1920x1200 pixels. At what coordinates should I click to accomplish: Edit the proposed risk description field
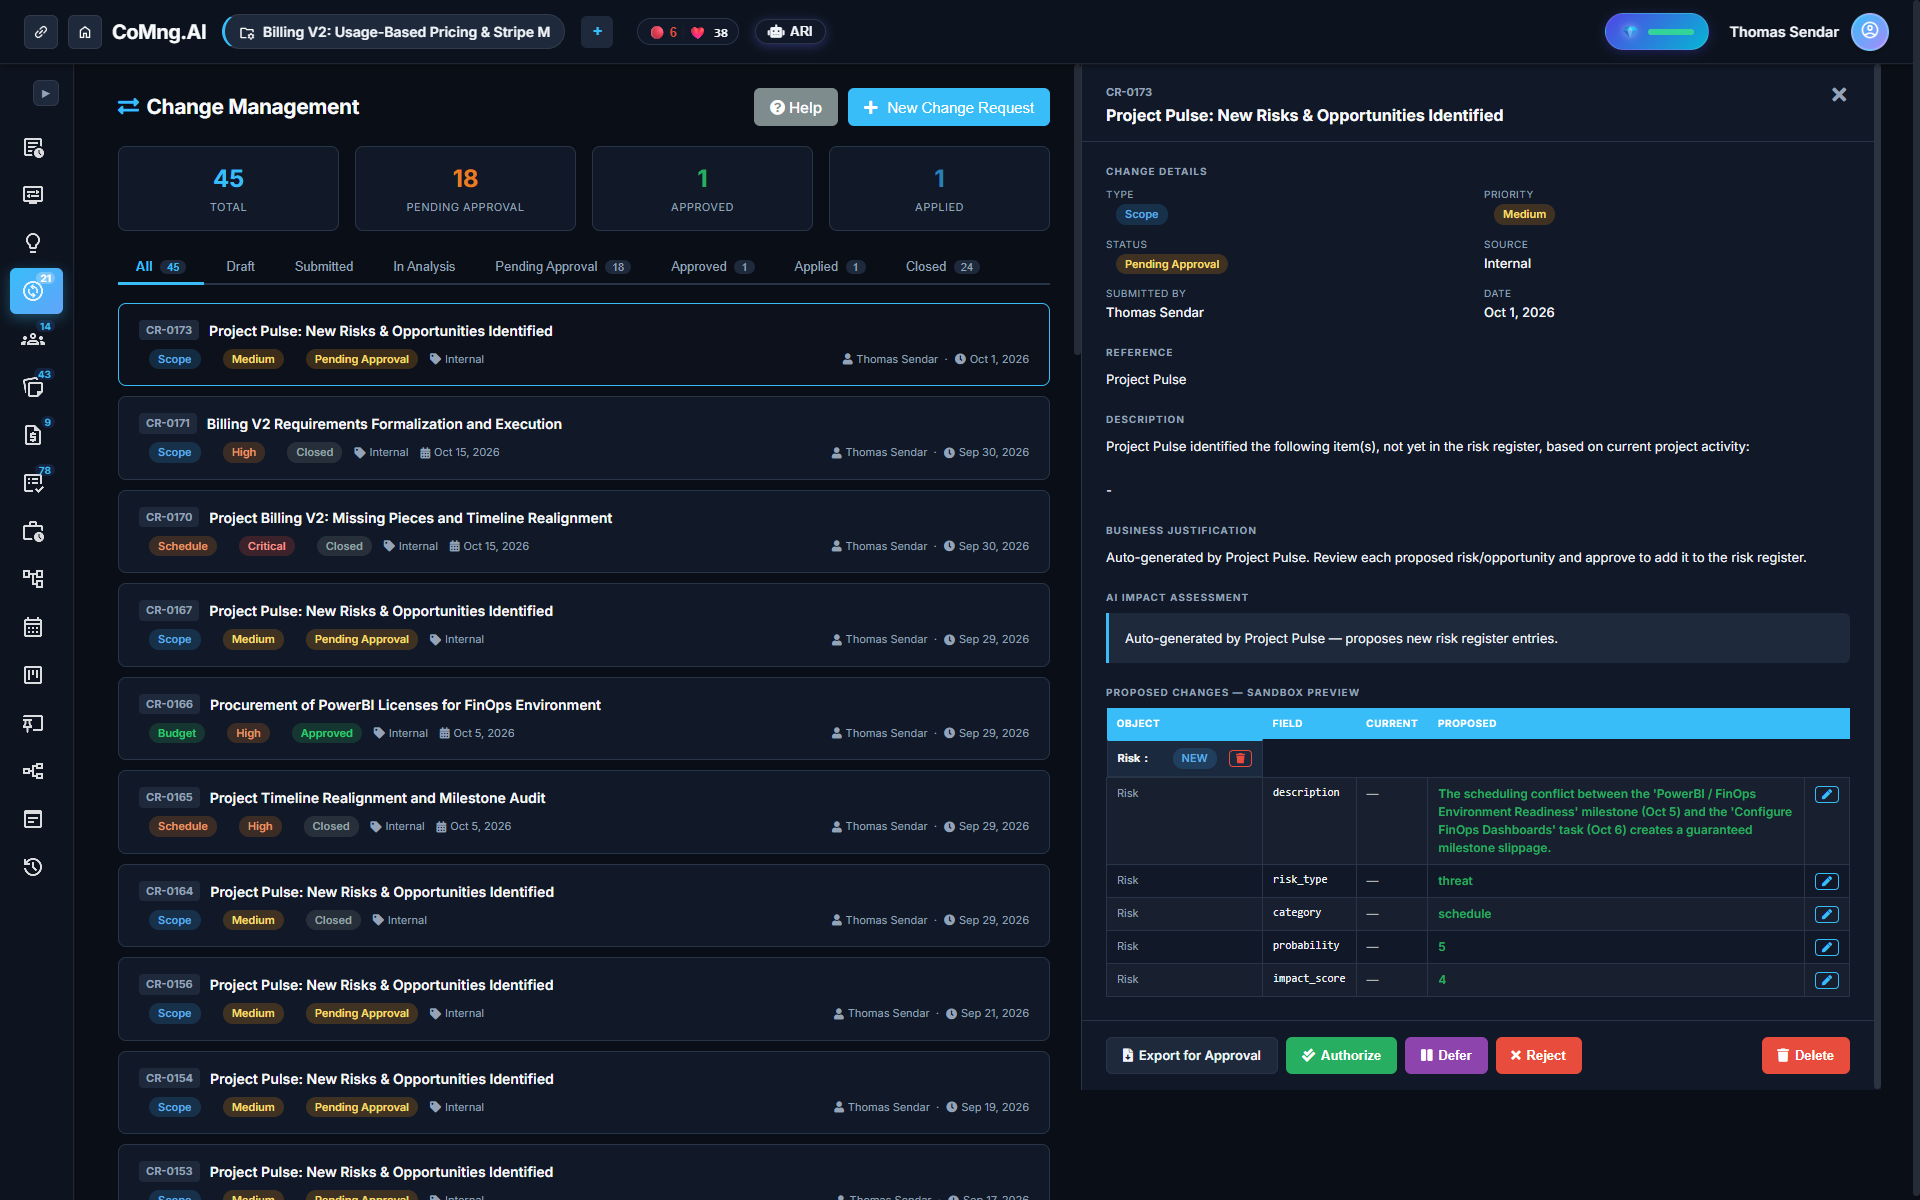point(1827,794)
